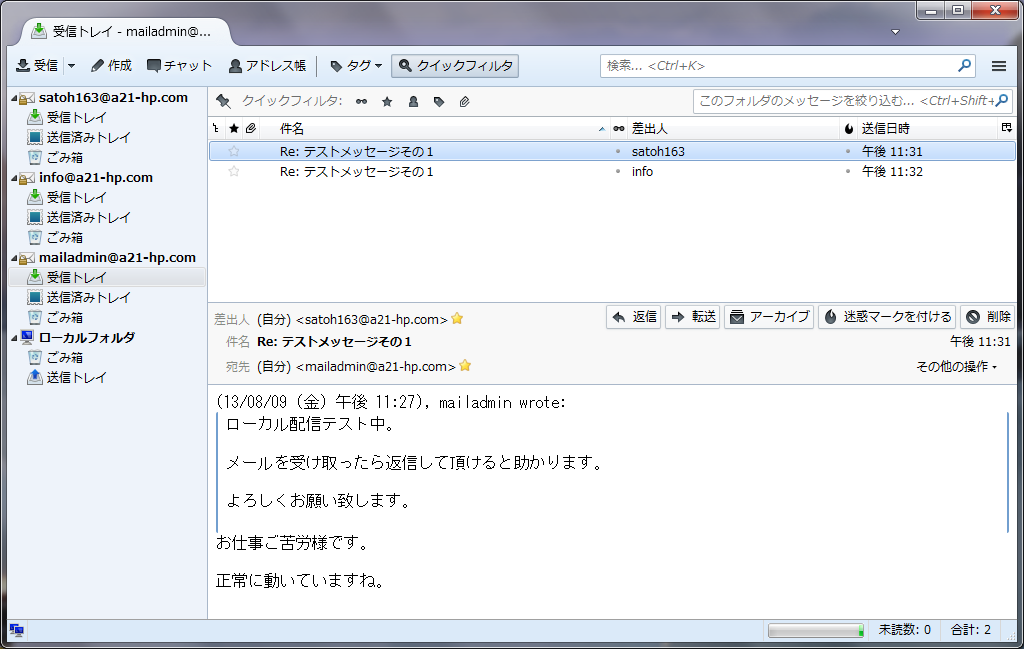Toggle the クイックフィルタ toolbar button
The image size is (1024, 649).
pos(455,65)
